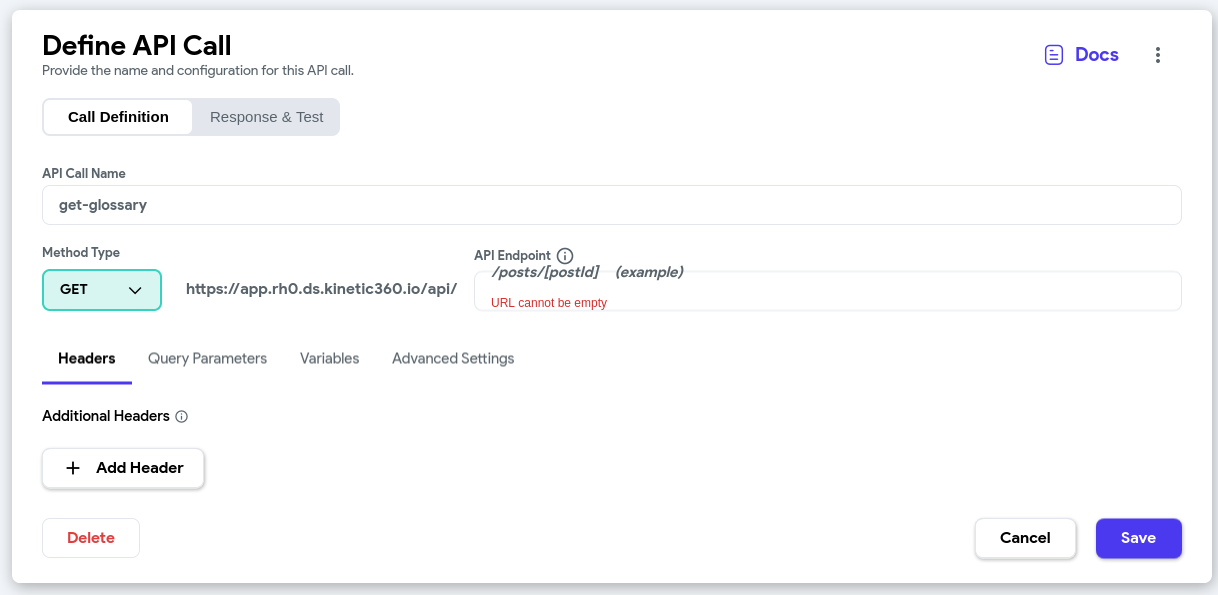The image size is (1218, 595).
Task: Click the plus icon in Add Header
Action: click(x=72, y=467)
